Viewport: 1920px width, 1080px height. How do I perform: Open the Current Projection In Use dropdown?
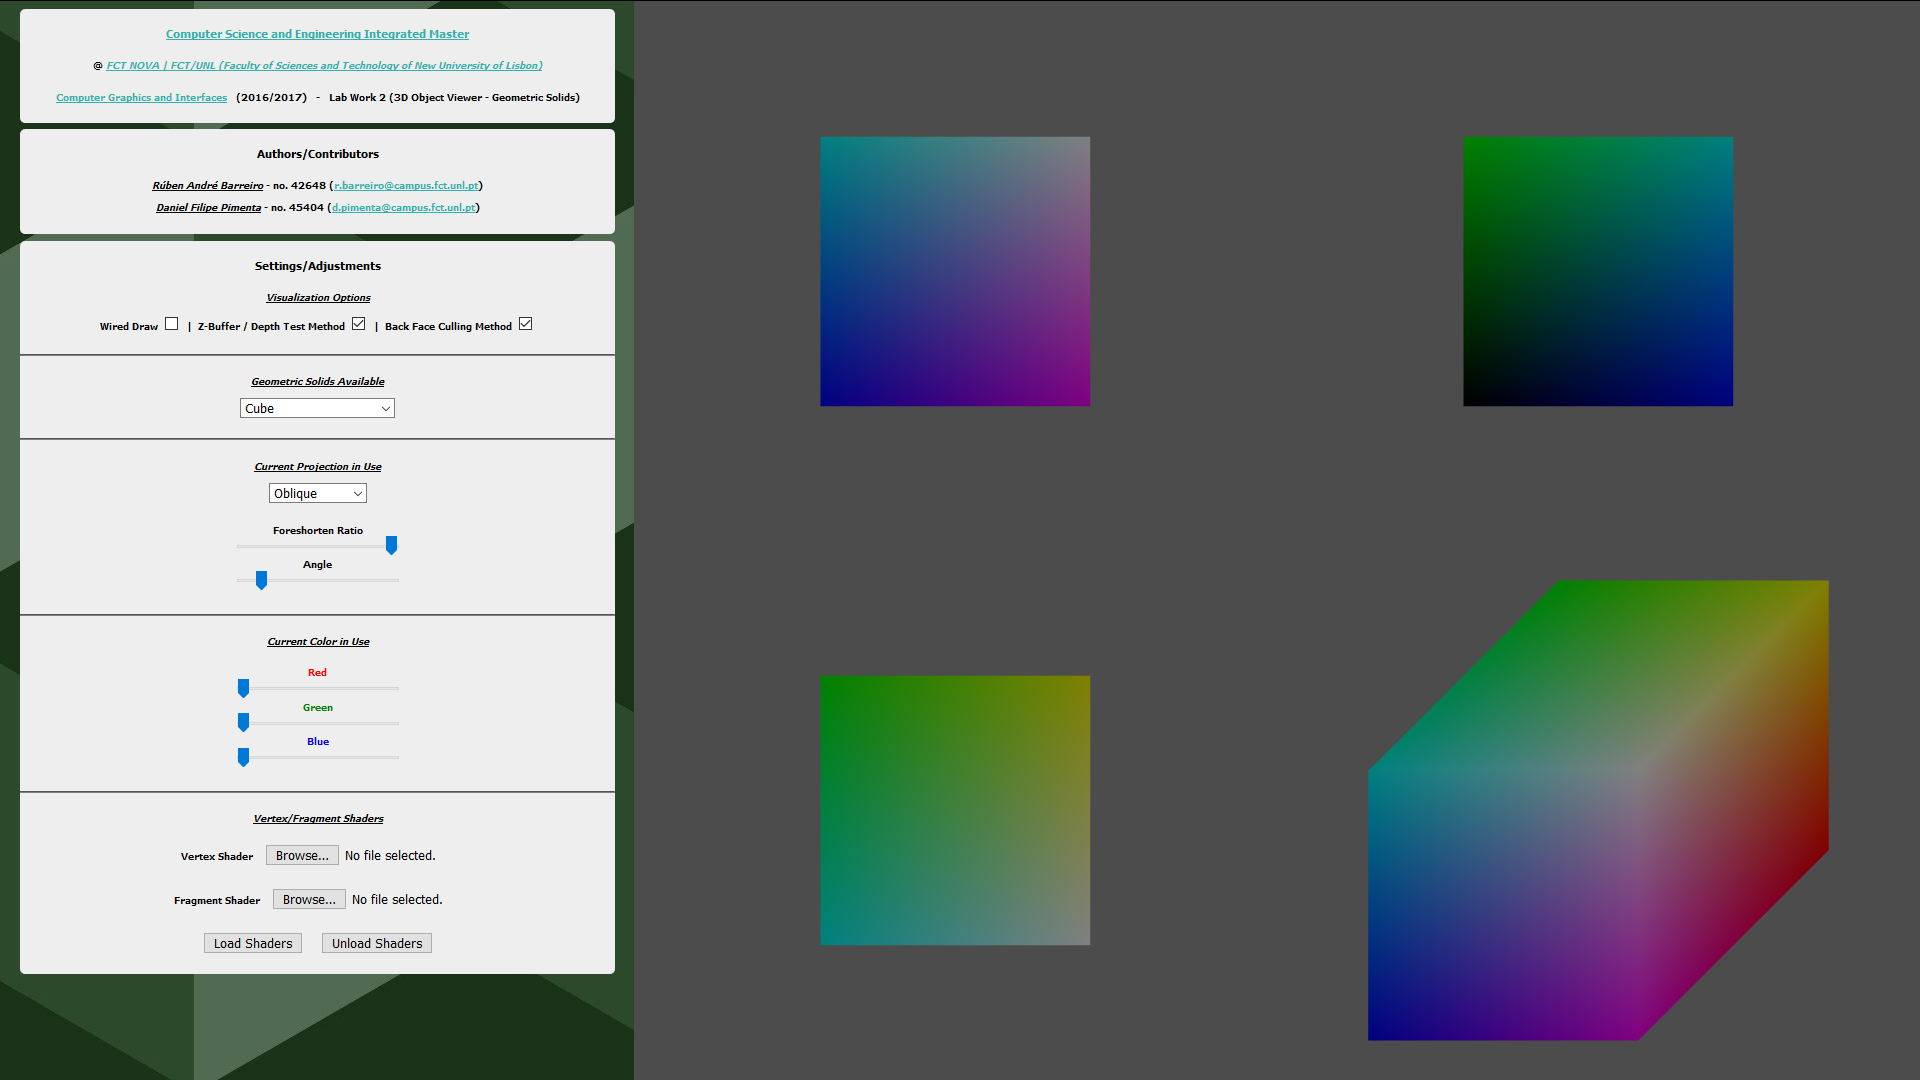click(x=316, y=492)
